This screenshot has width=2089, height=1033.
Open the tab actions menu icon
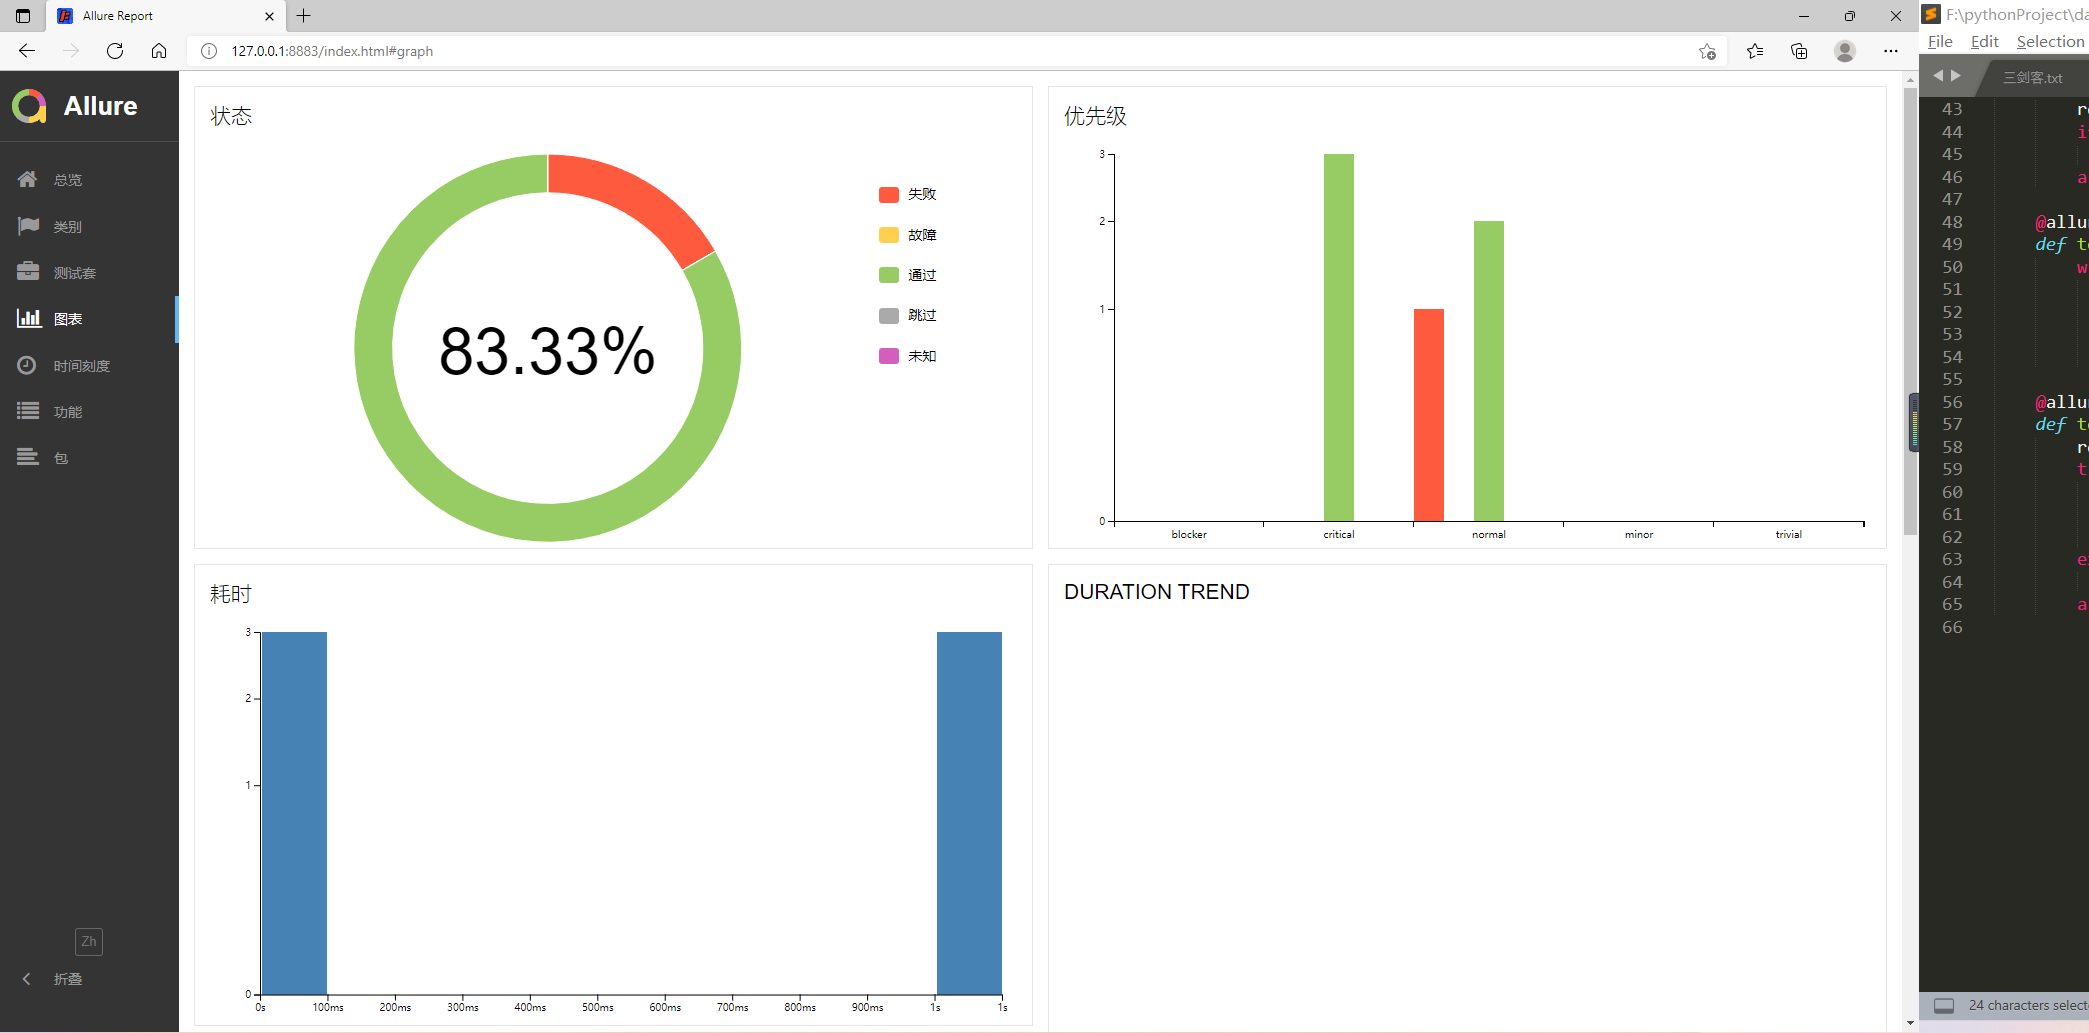pos(23,16)
